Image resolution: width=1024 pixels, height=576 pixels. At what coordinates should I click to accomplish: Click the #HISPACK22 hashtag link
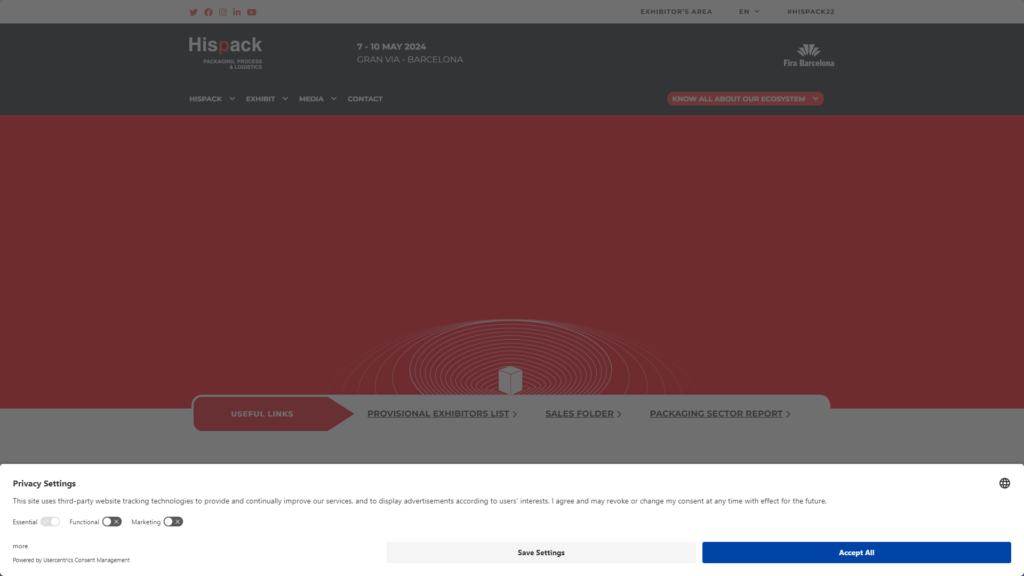[810, 12]
